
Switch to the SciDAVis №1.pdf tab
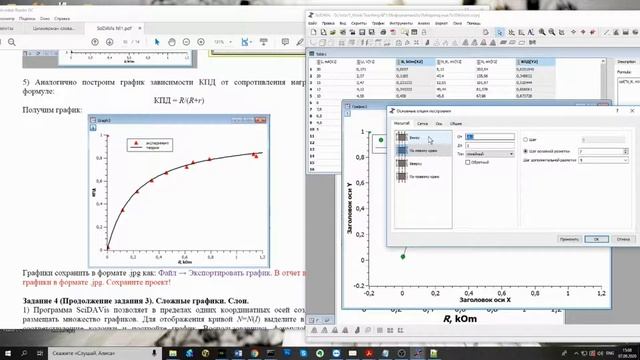click(114, 29)
